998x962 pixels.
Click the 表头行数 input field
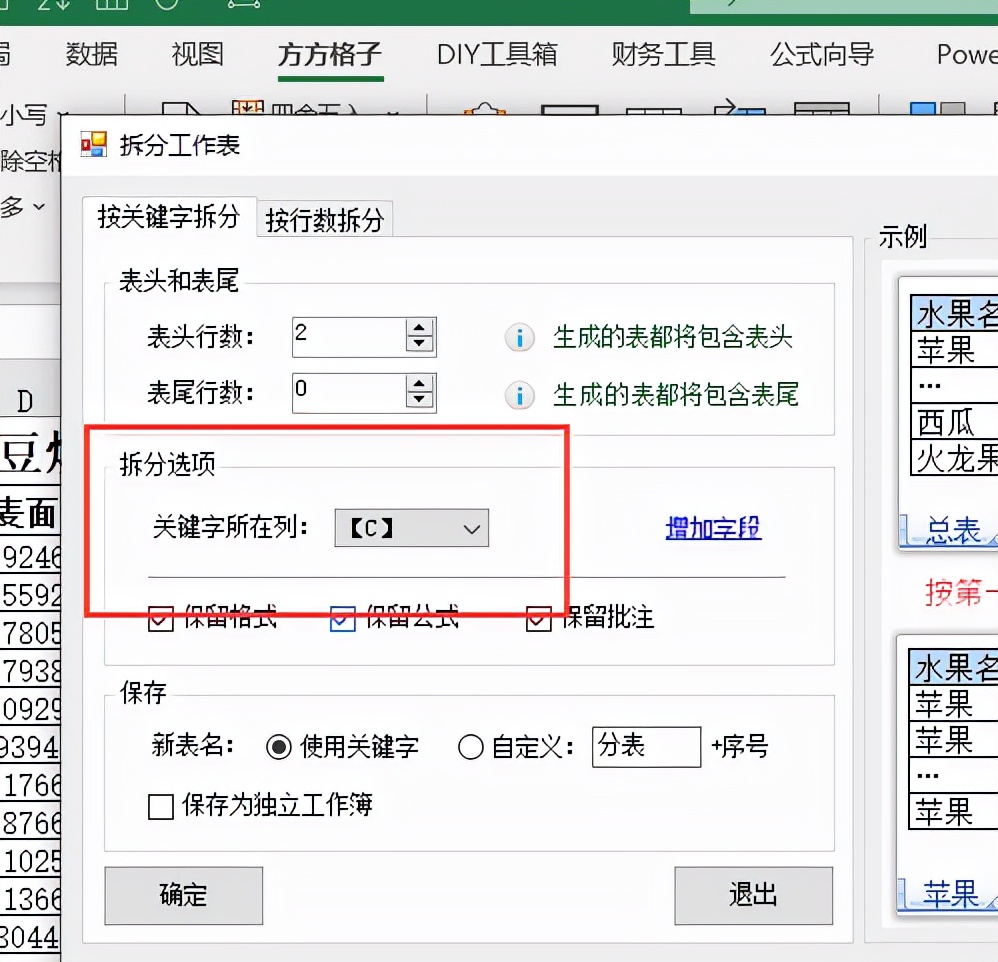coord(349,337)
